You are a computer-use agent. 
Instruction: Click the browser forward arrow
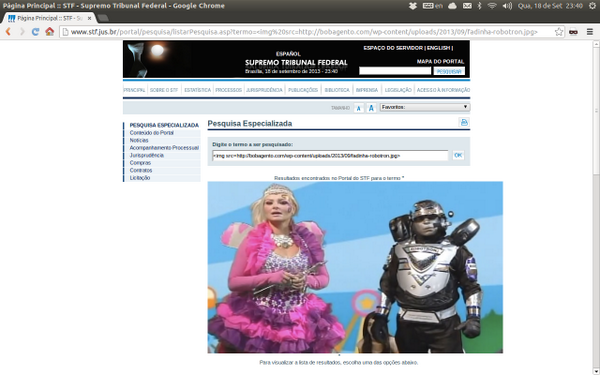click(22, 32)
